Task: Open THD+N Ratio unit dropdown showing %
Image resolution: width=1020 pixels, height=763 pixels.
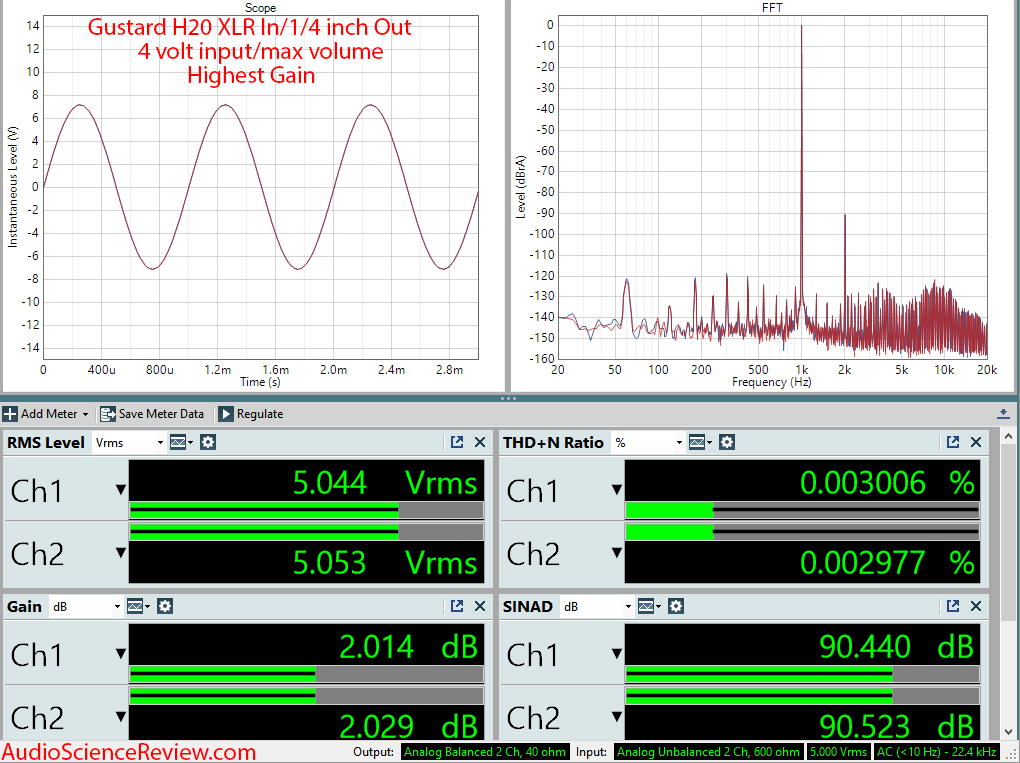Action: pyautogui.click(x=648, y=443)
